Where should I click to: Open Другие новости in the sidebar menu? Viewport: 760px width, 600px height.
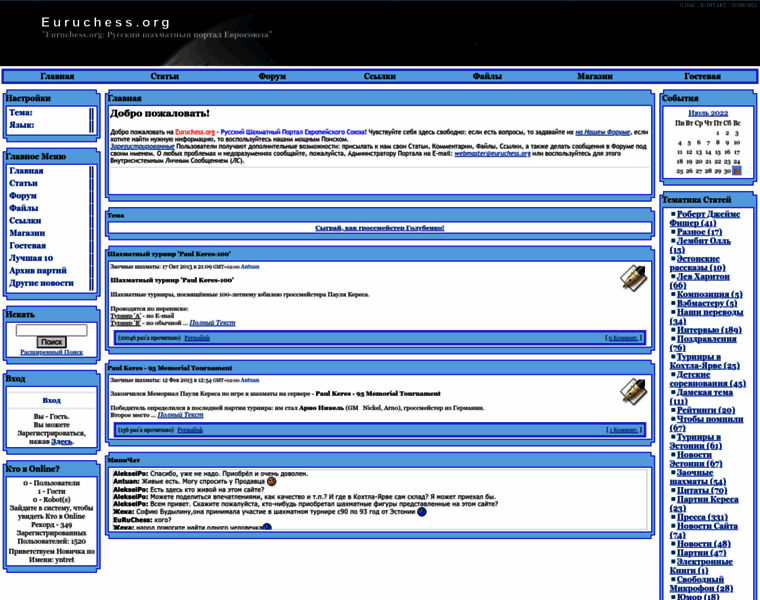coord(41,283)
